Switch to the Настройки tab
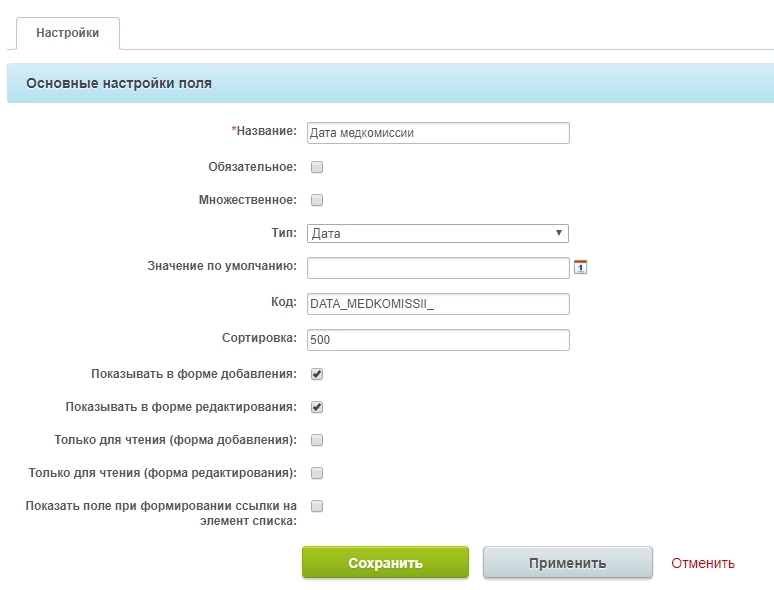 [x=68, y=33]
